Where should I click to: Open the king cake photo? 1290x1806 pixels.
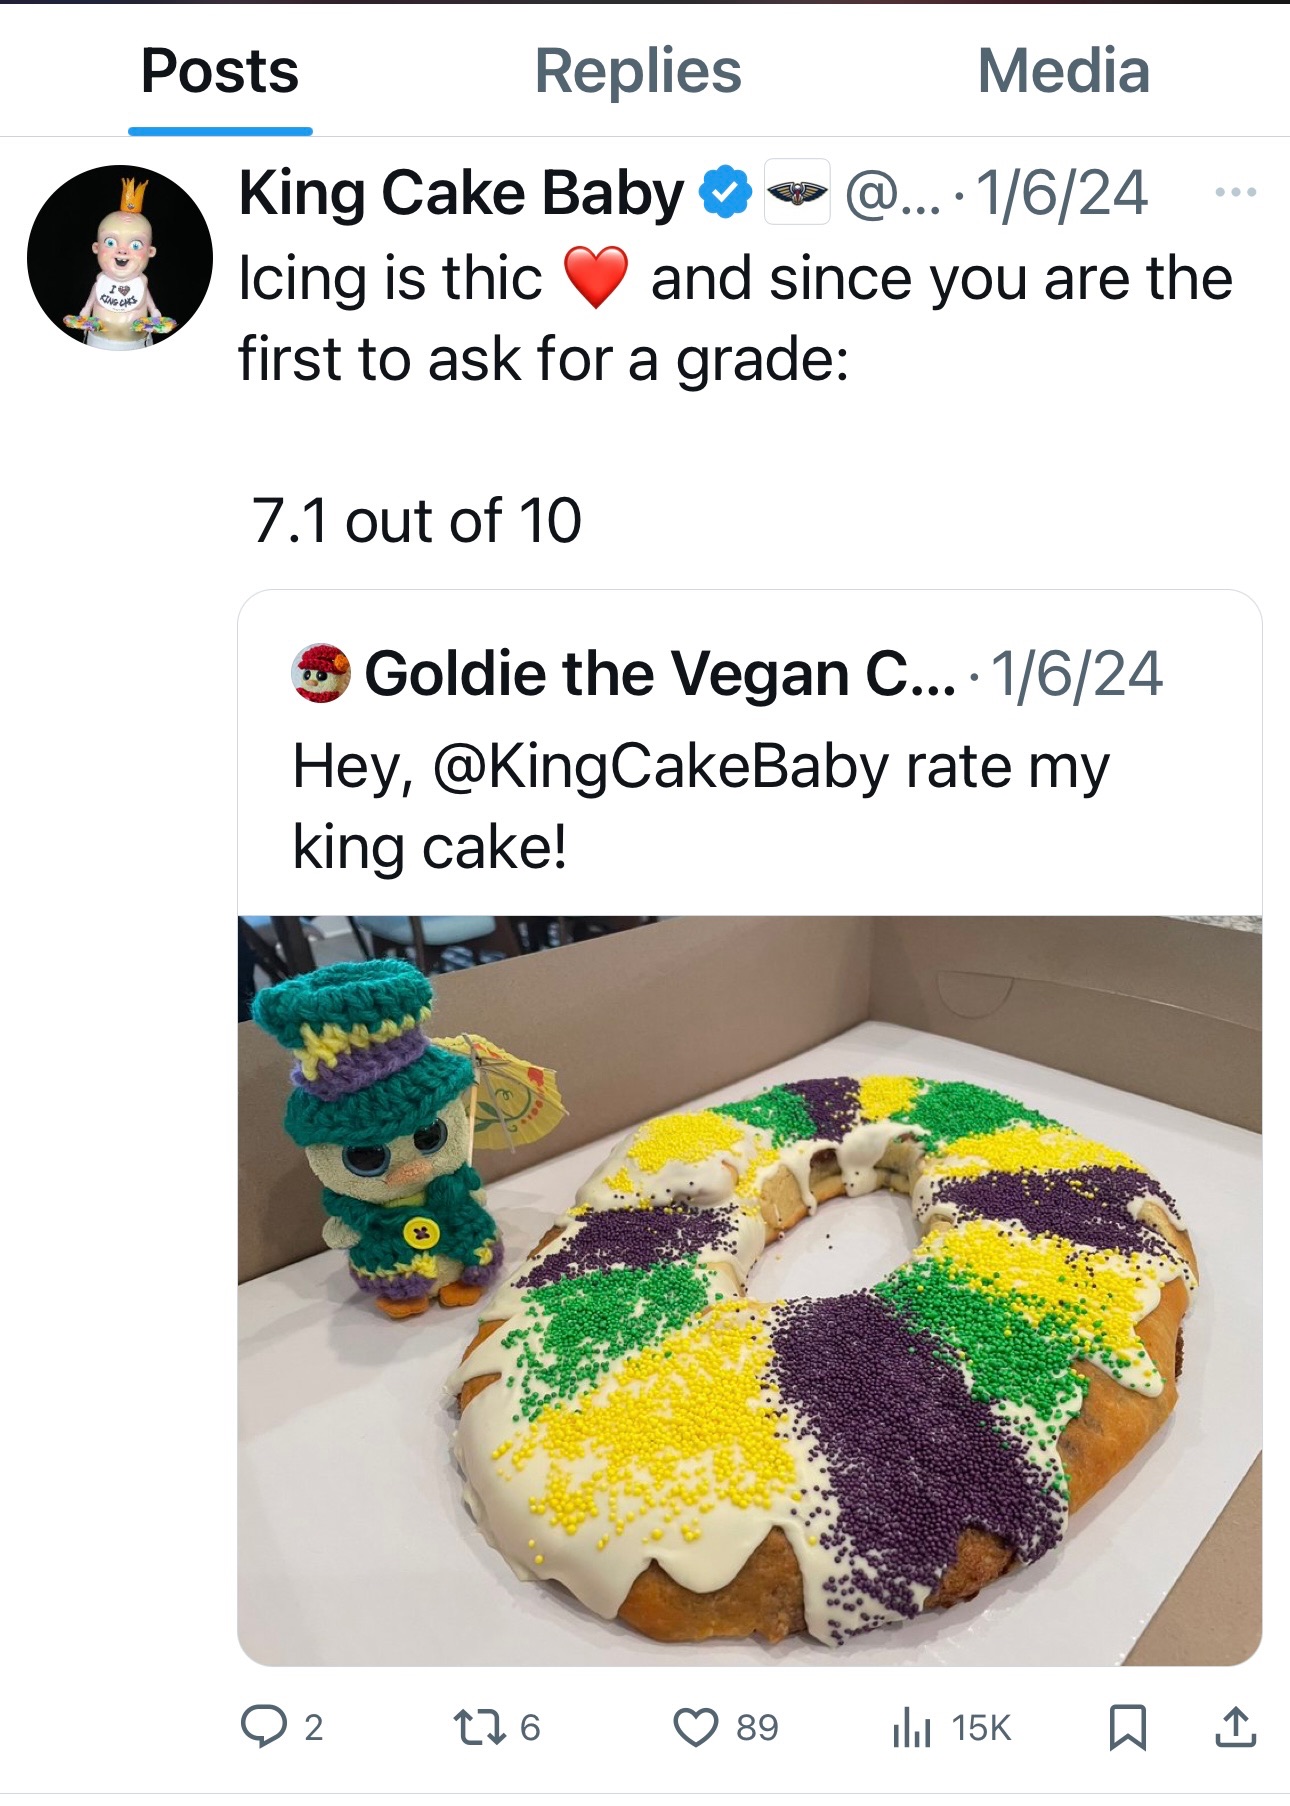(749, 1290)
